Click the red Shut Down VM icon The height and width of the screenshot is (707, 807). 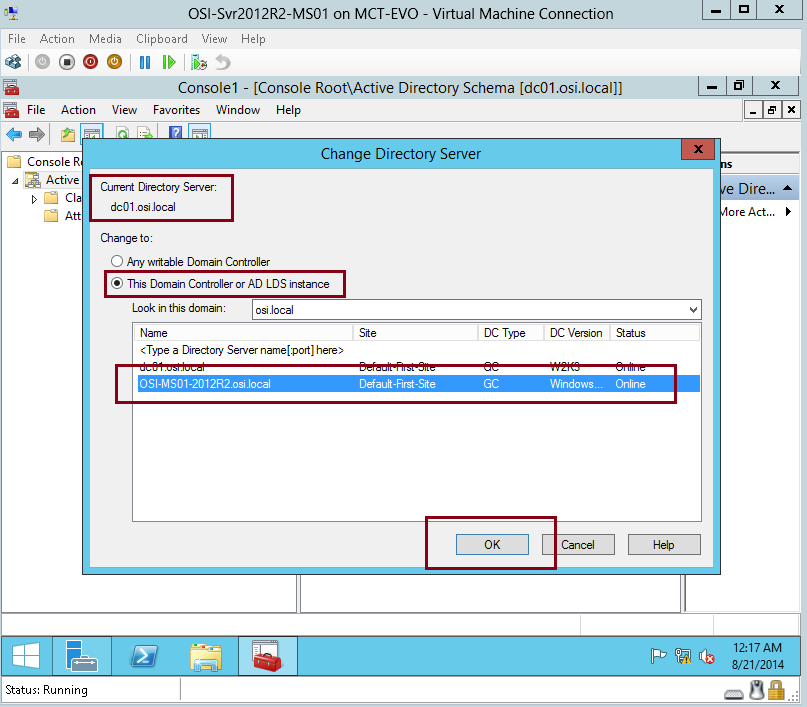click(91, 62)
